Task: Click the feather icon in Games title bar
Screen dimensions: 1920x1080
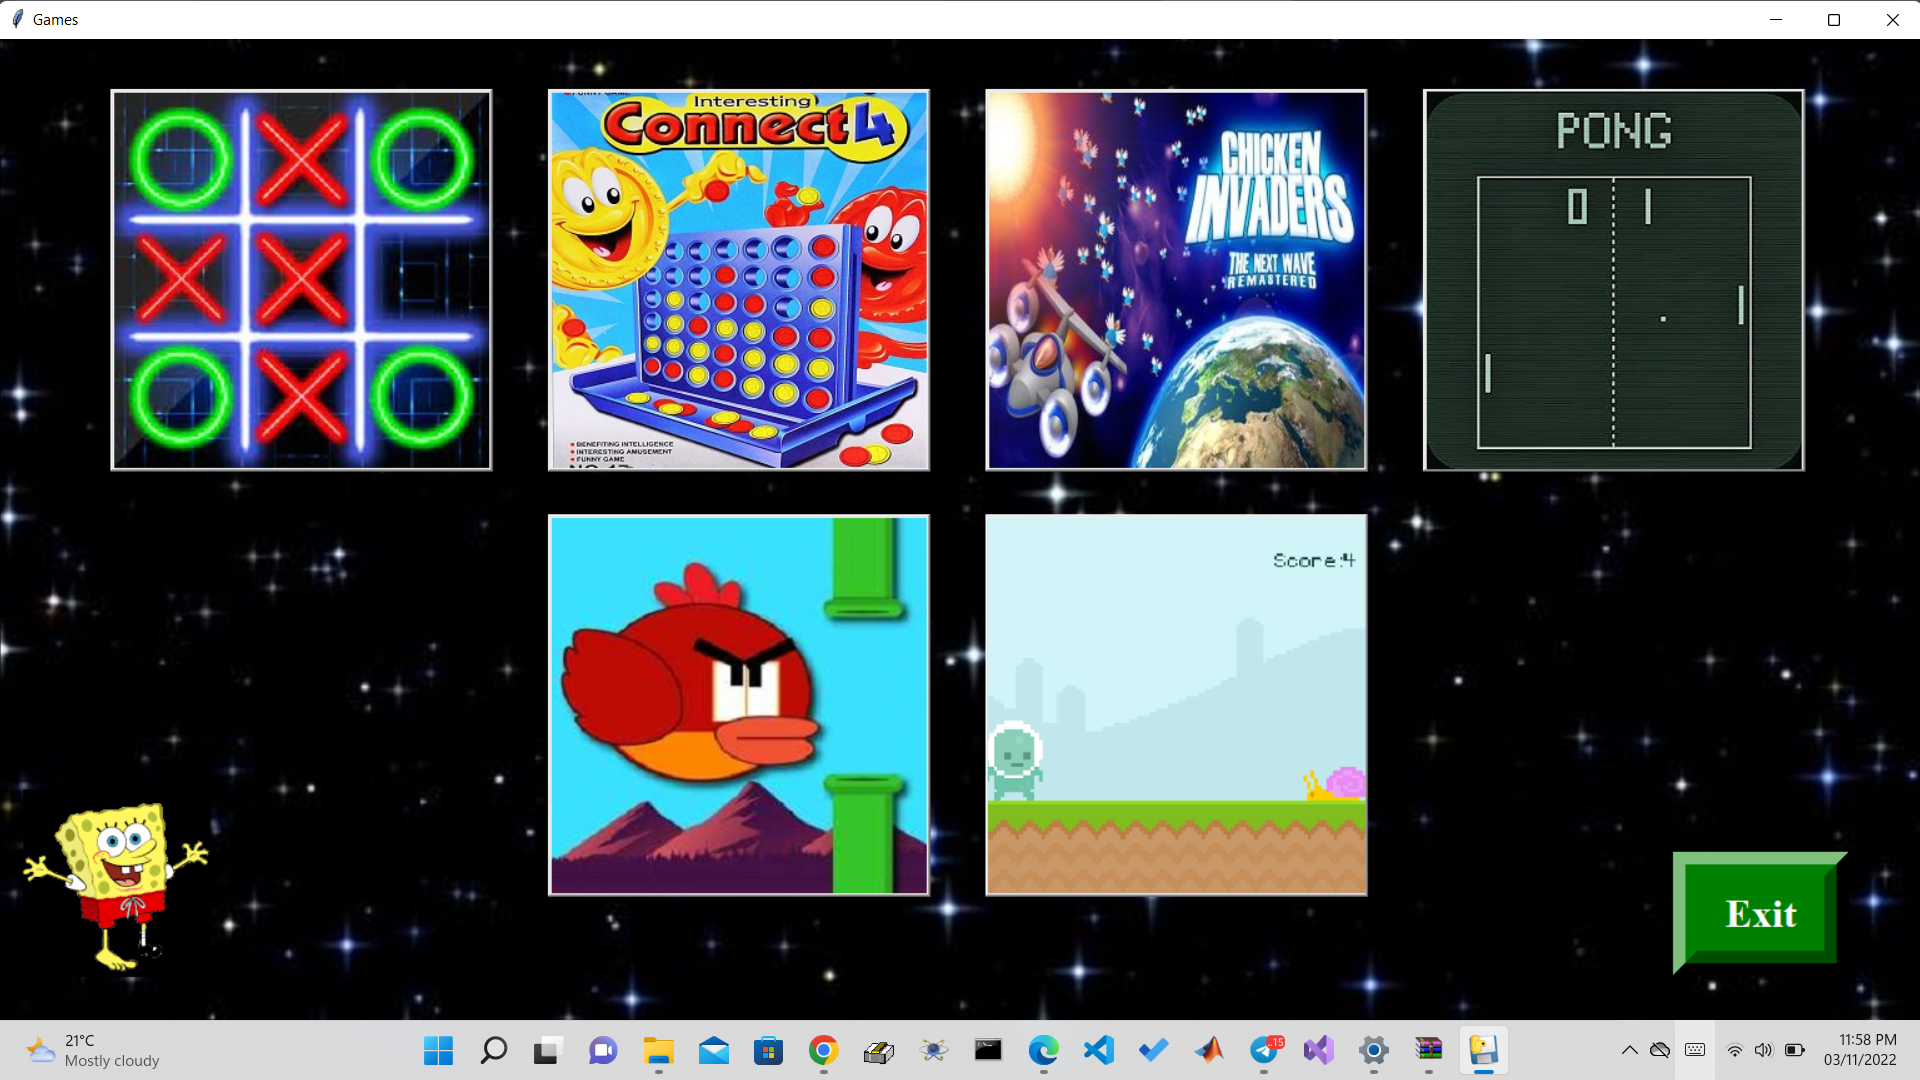Action: click(x=17, y=19)
